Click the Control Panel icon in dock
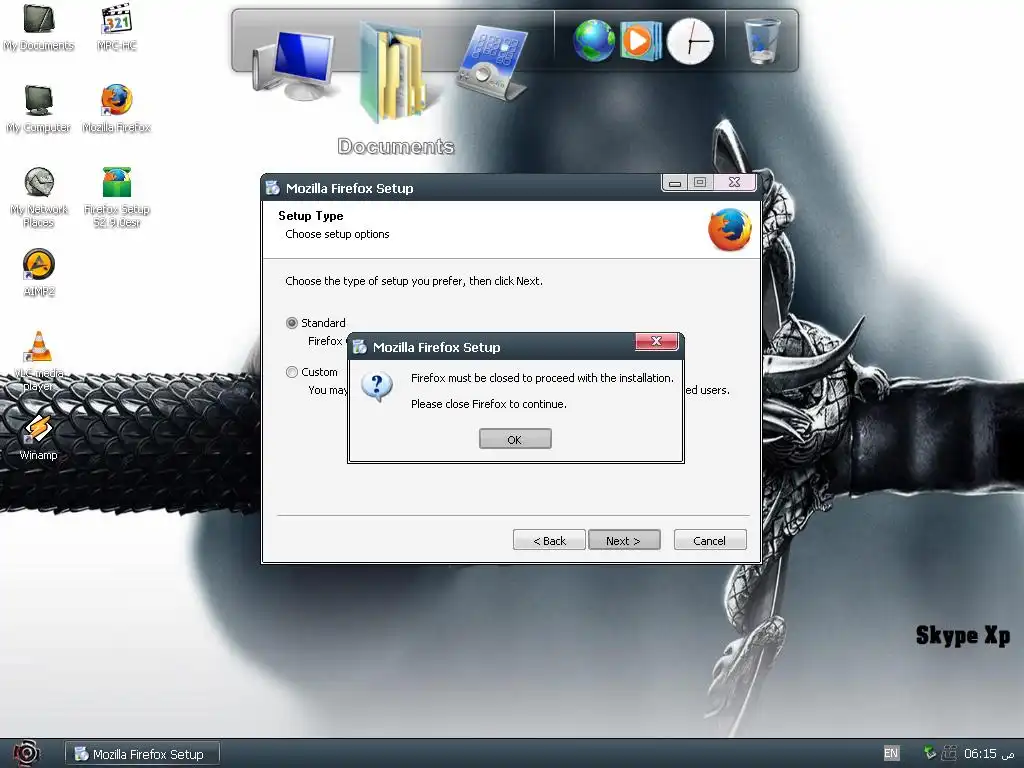 point(494,63)
